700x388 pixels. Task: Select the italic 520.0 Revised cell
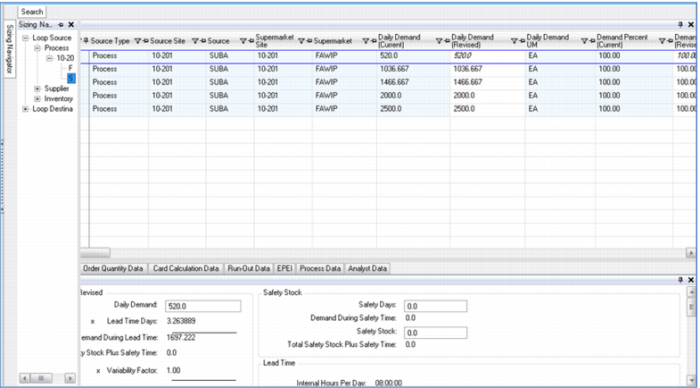click(x=488, y=56)
